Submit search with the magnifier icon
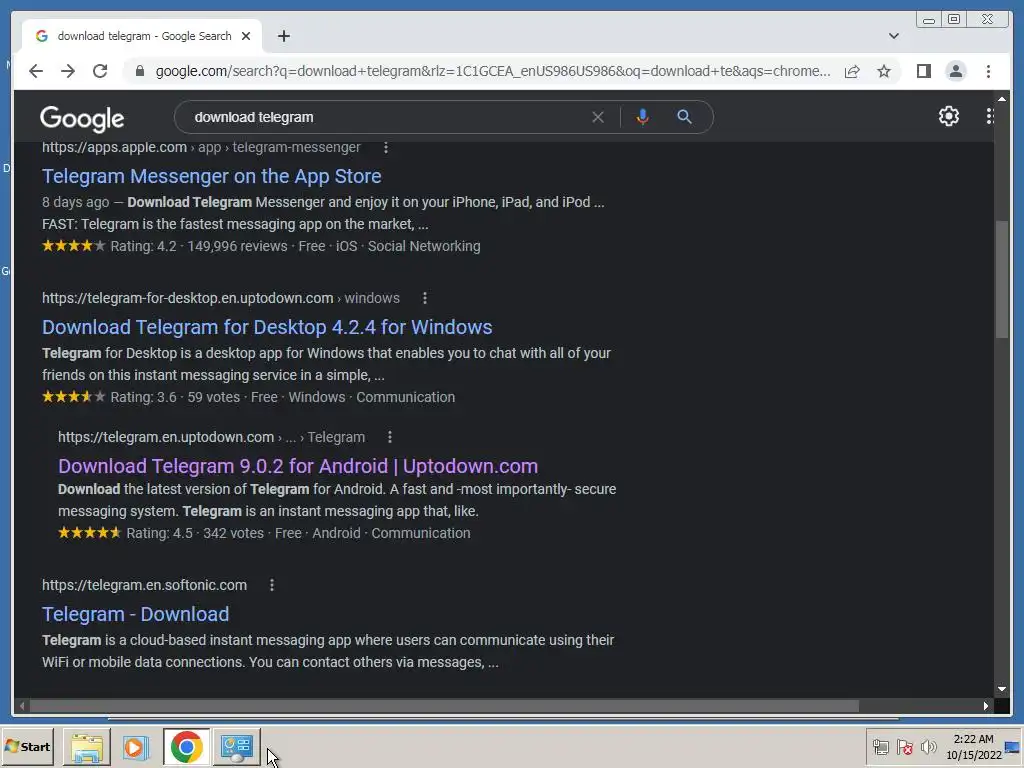Screen dimensions: 1024x768 pyautogui.click(x=684, y=117)
